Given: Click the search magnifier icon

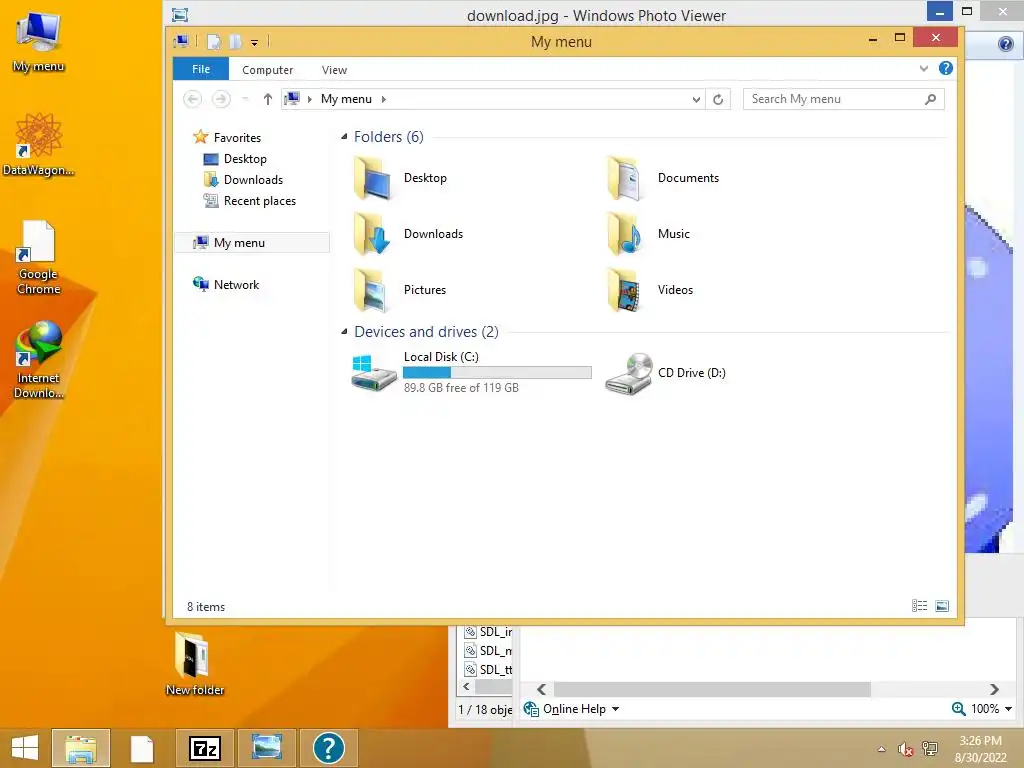Looking at the screenshot, I should click(x=930, y=99).
